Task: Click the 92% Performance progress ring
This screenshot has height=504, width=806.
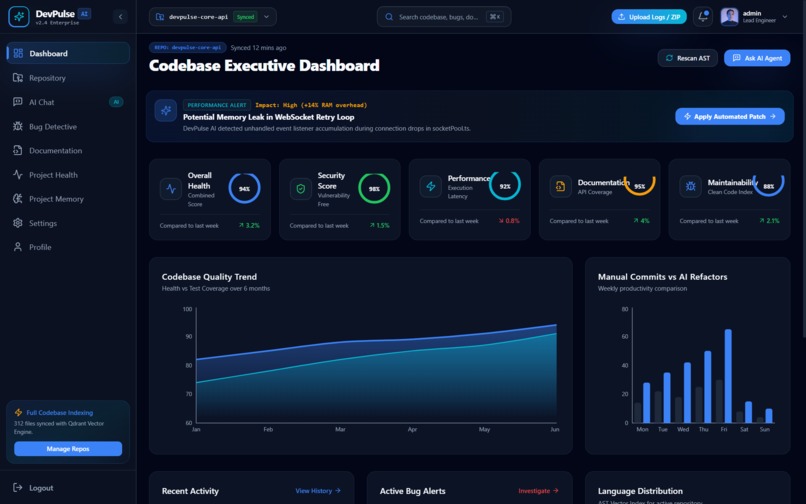Action: [x=505, y=186]
